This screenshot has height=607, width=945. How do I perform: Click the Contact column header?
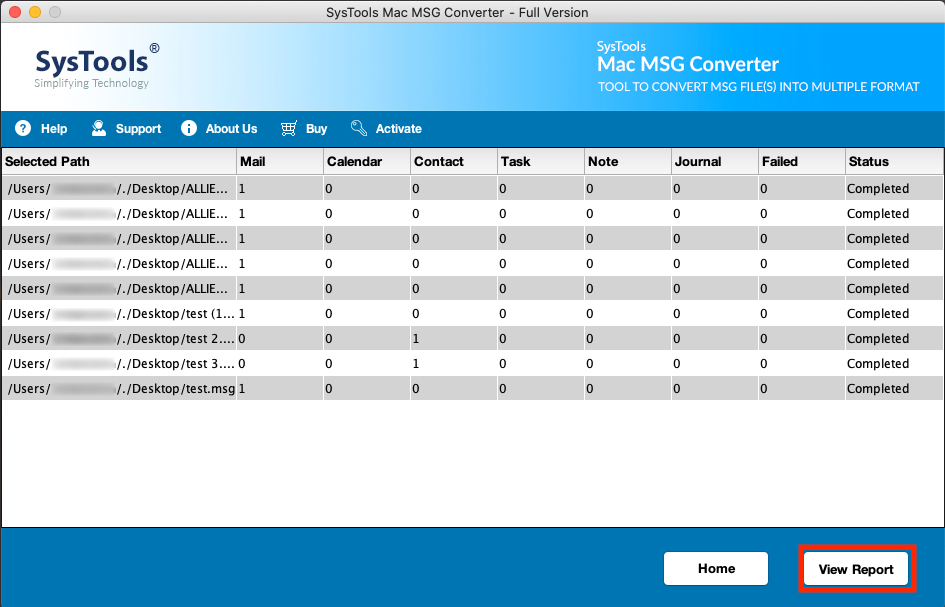click(454, 162)
